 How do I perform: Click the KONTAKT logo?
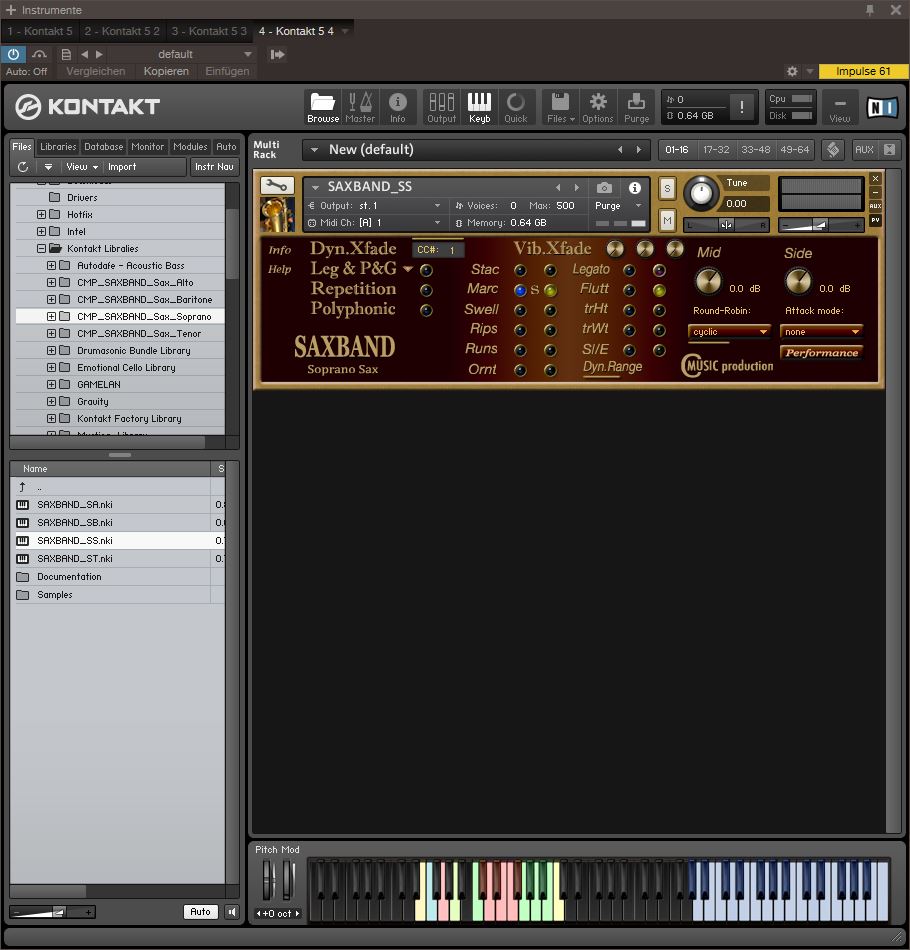pos(88,107)
